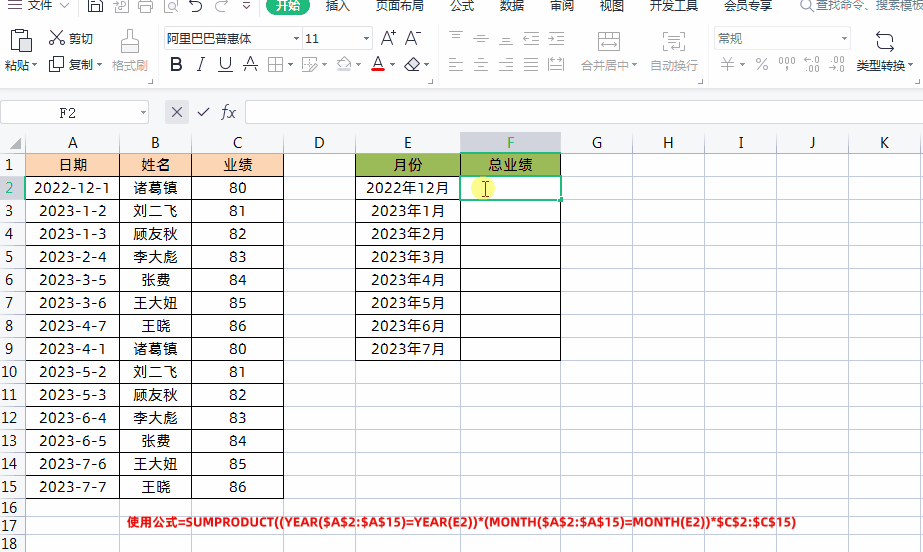Select cell E2 containing 2022年12月

pyautogui.click(x=408, y=188)
